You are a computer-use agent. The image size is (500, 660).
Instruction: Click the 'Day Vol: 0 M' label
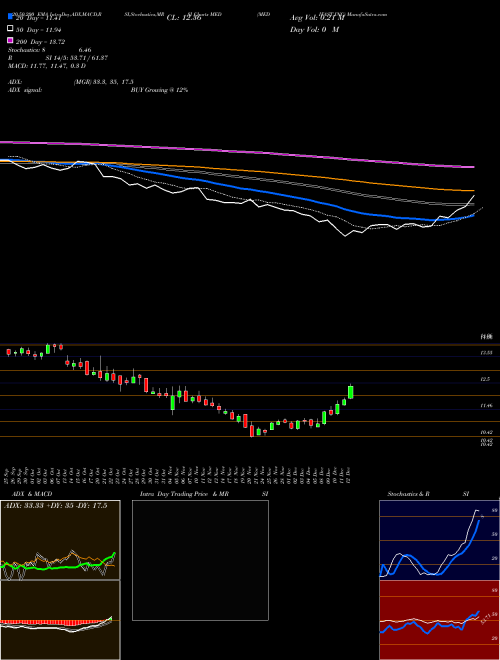tap(314, 29)
